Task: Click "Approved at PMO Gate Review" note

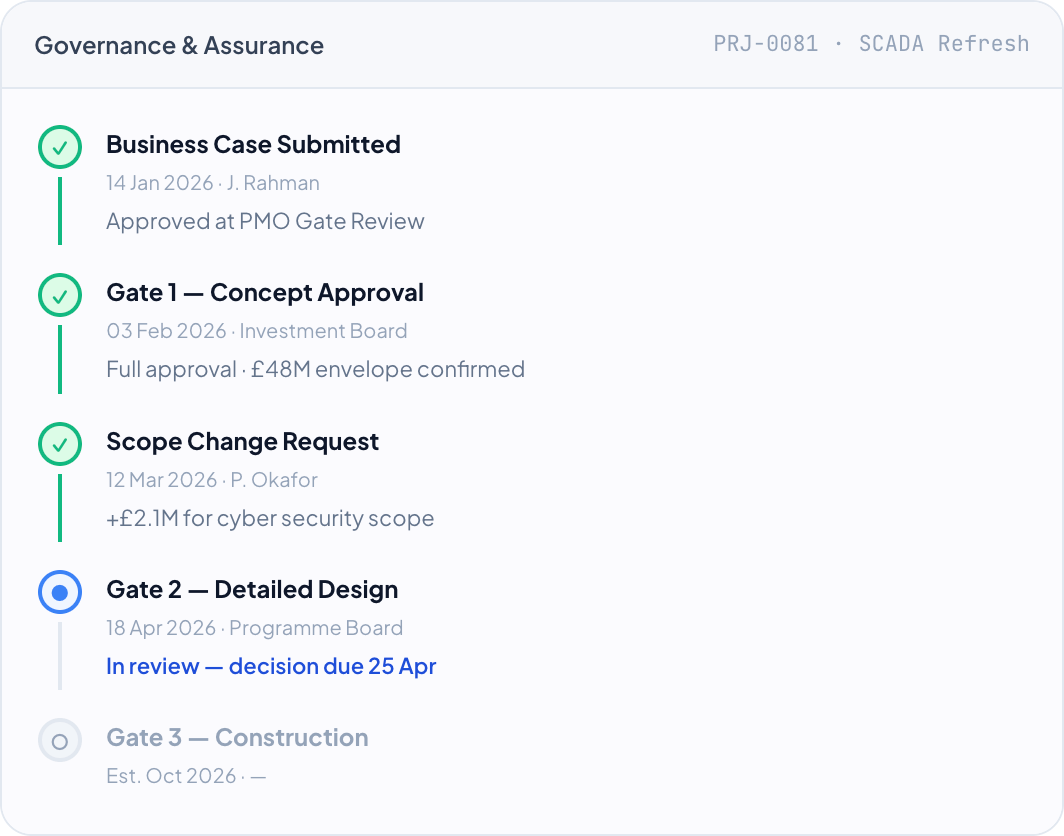Action: [265, 221]
